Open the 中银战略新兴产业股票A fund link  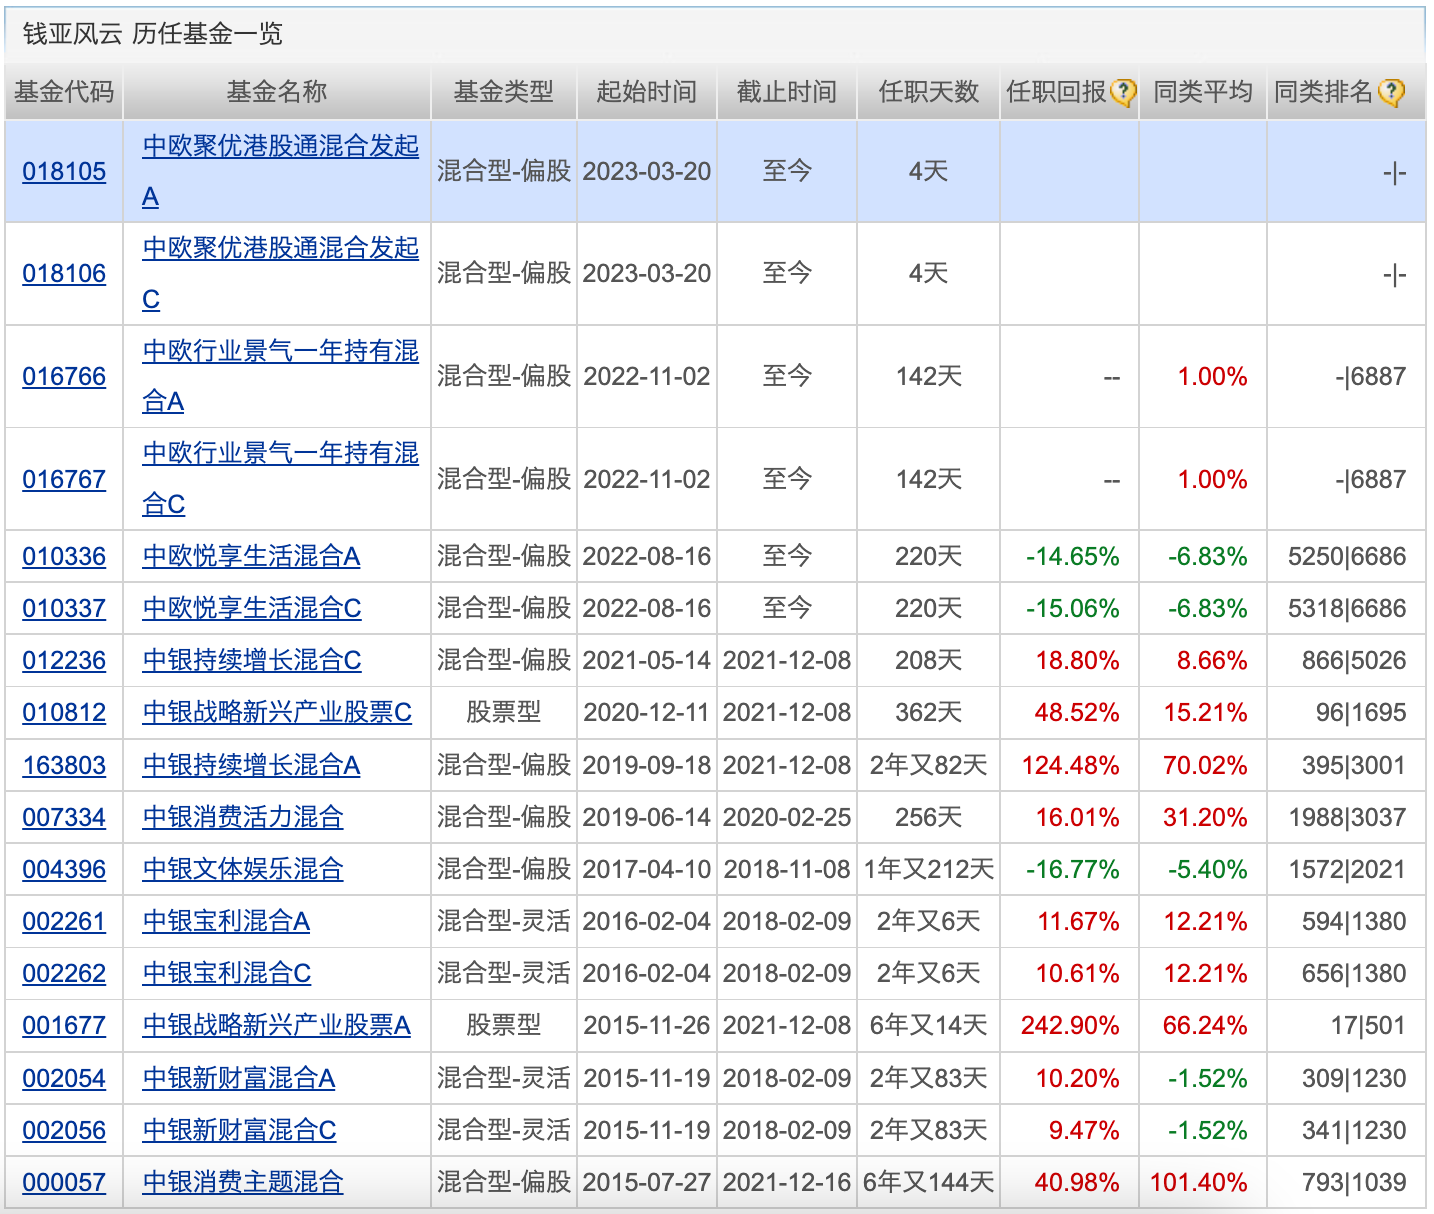coord(277,1025)
